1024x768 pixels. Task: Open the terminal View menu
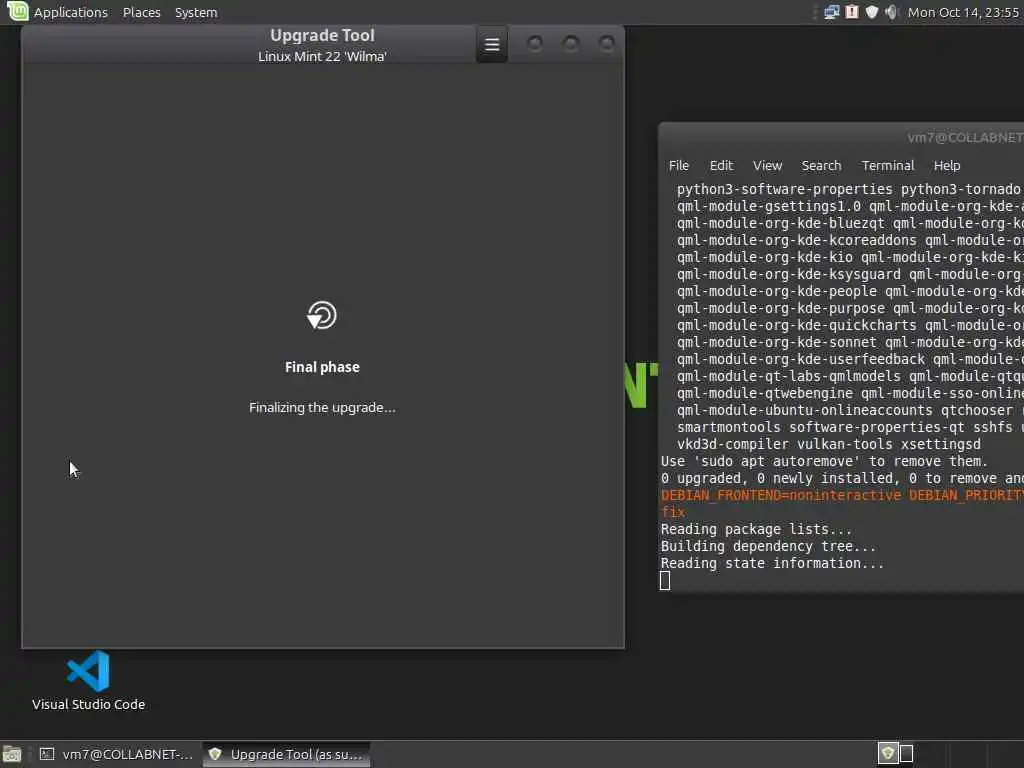767,165
